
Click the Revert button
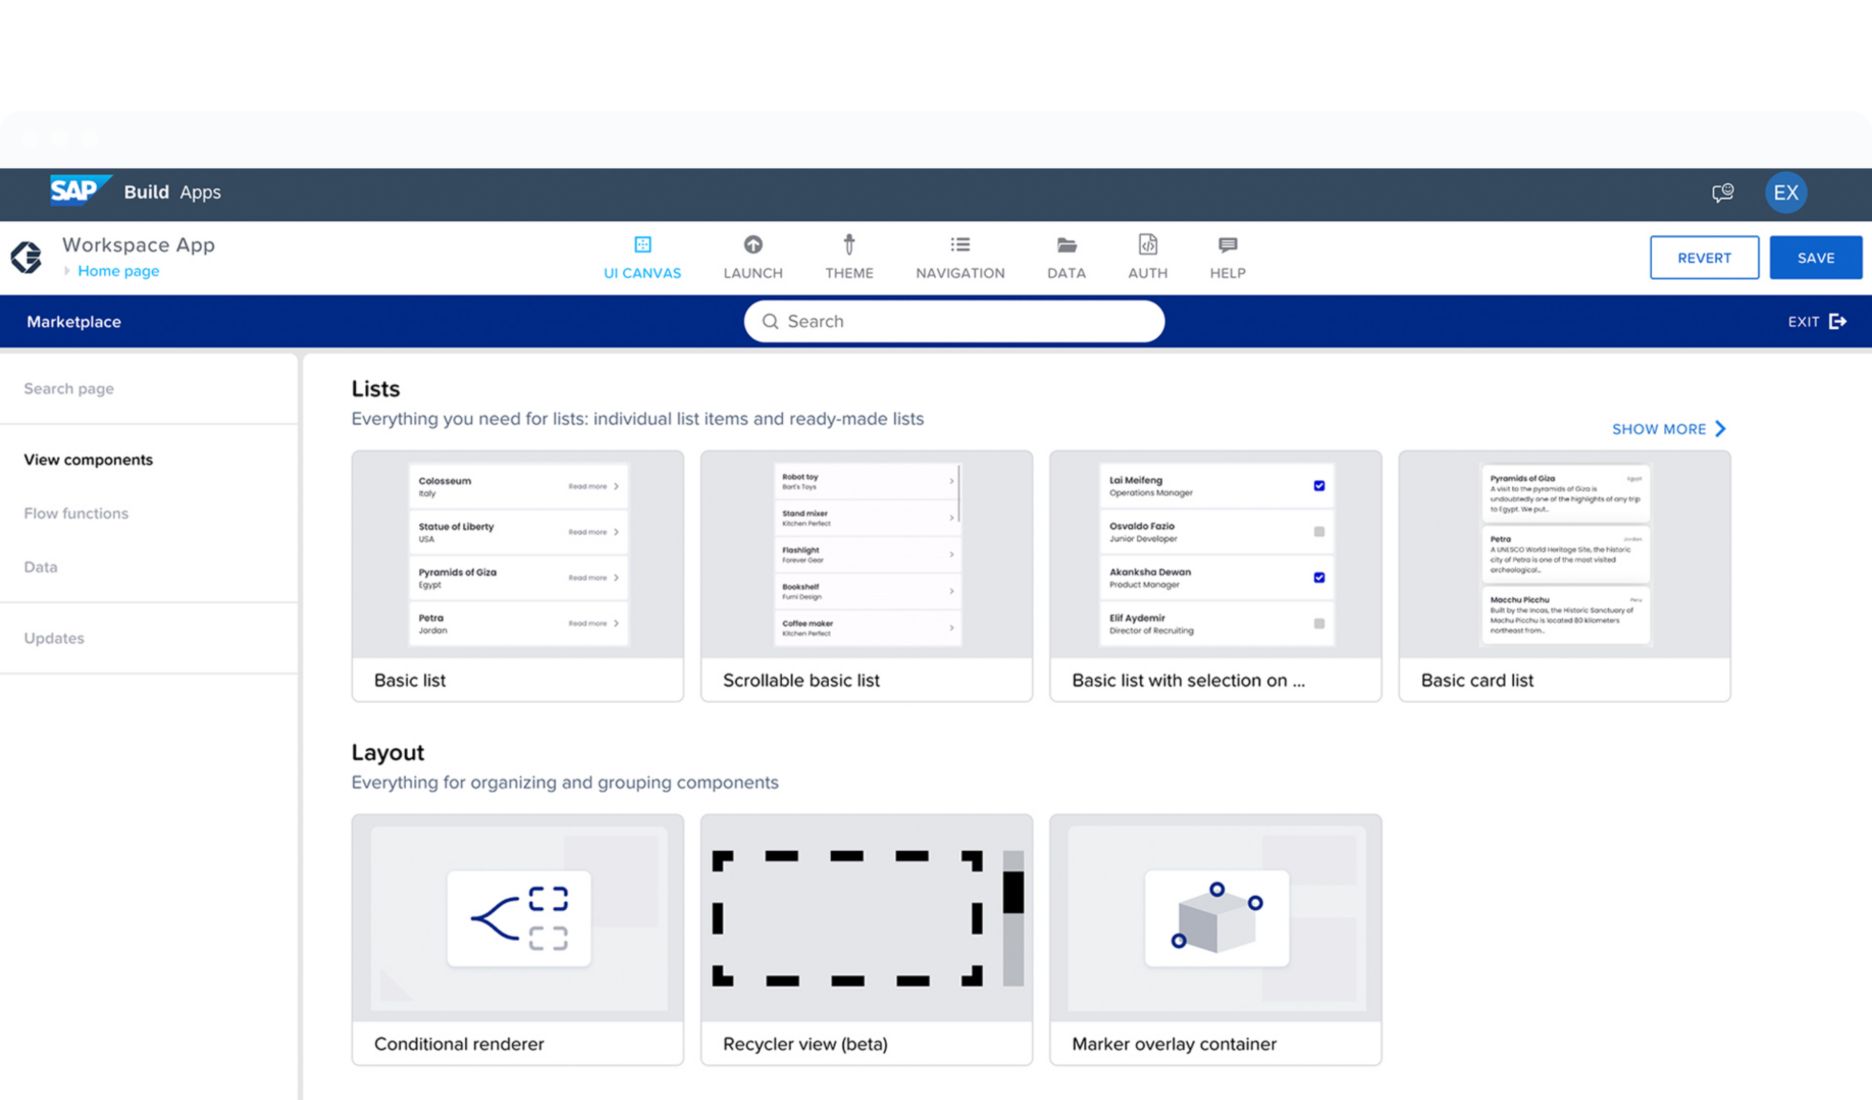click(x=1704, y=257)
